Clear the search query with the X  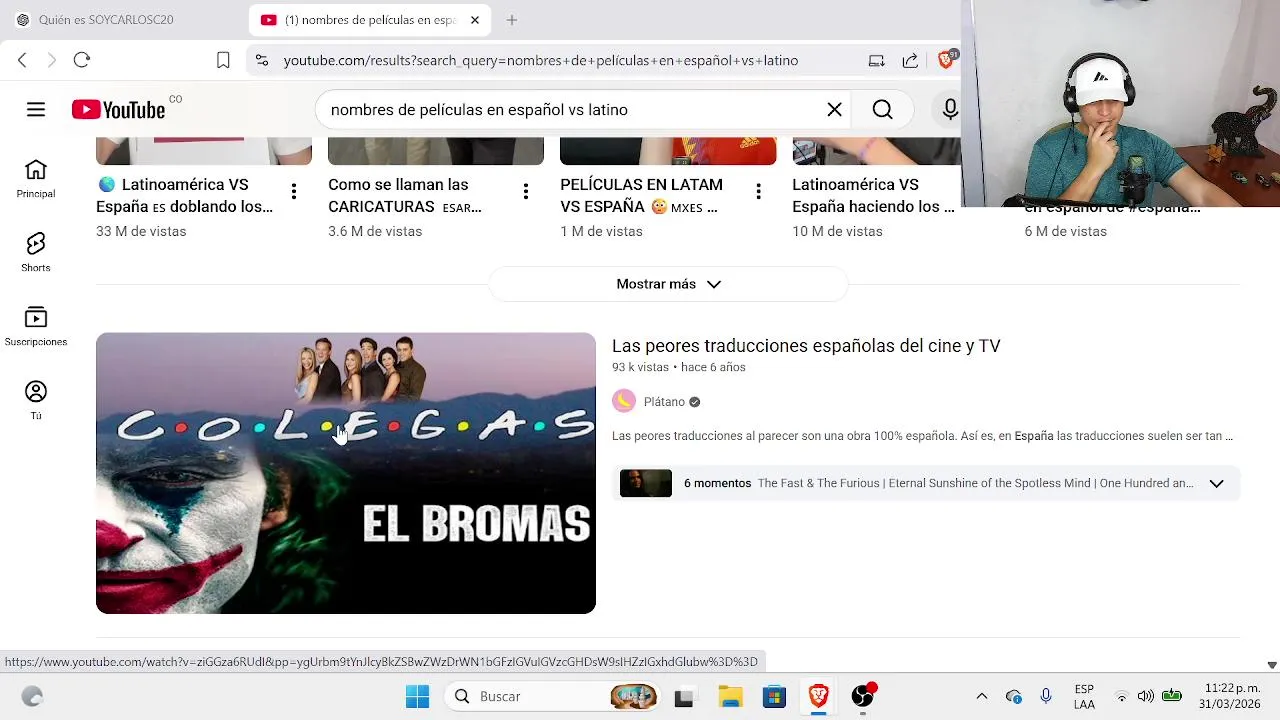(834, 110)
